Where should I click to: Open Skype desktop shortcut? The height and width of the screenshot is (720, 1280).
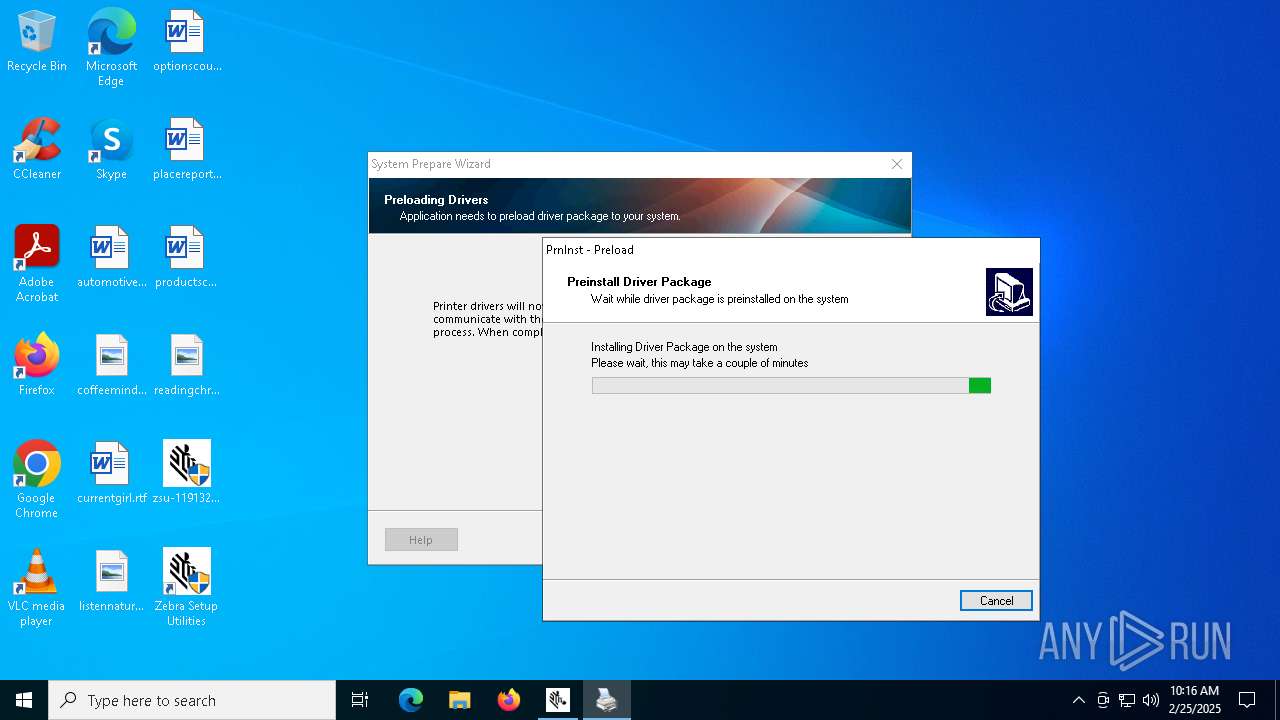tap(111, 150)
